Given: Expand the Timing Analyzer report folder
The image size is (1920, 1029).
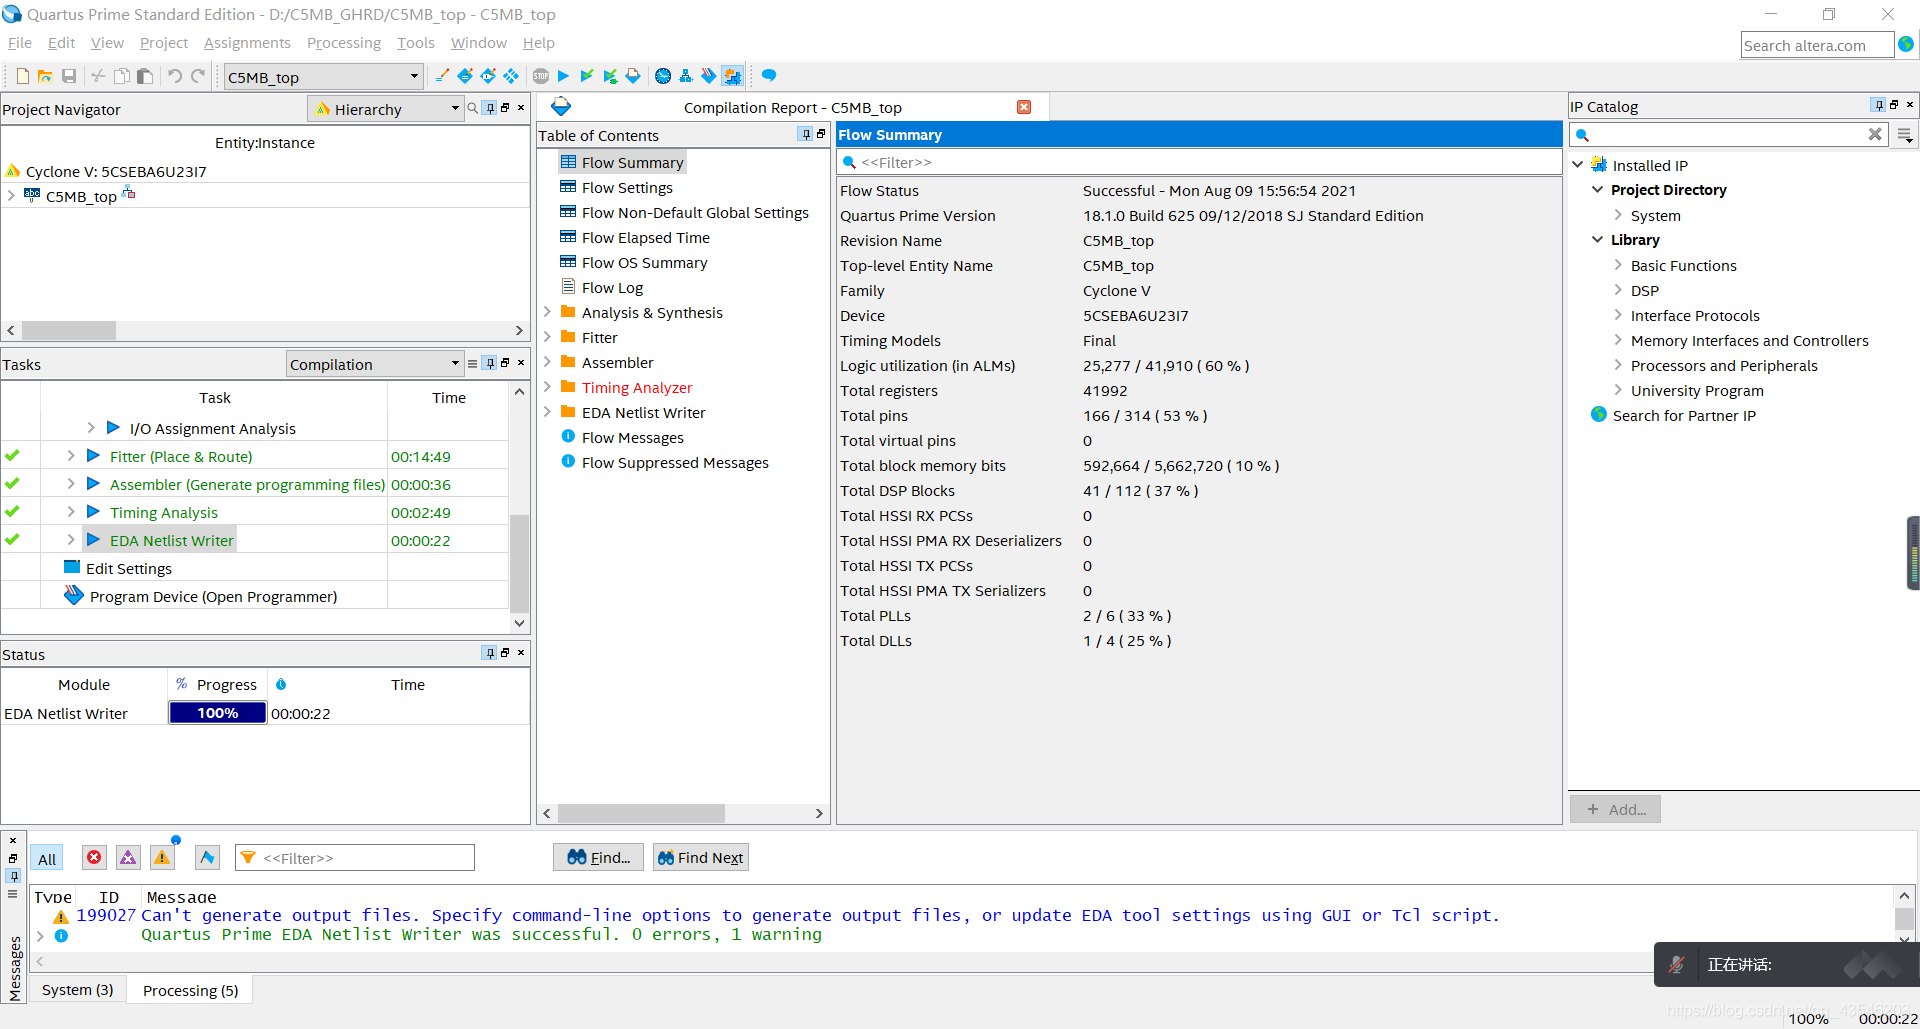Looking at the screenshot, I should click(547, 387).
